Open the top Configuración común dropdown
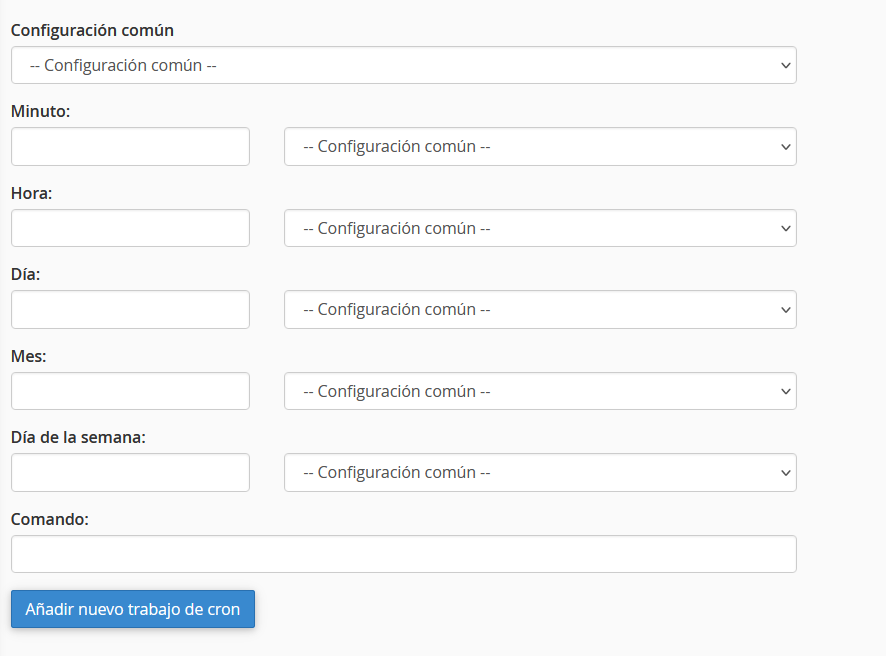The width and height of the screenshot is (886, 656). [x=403, y=65]
